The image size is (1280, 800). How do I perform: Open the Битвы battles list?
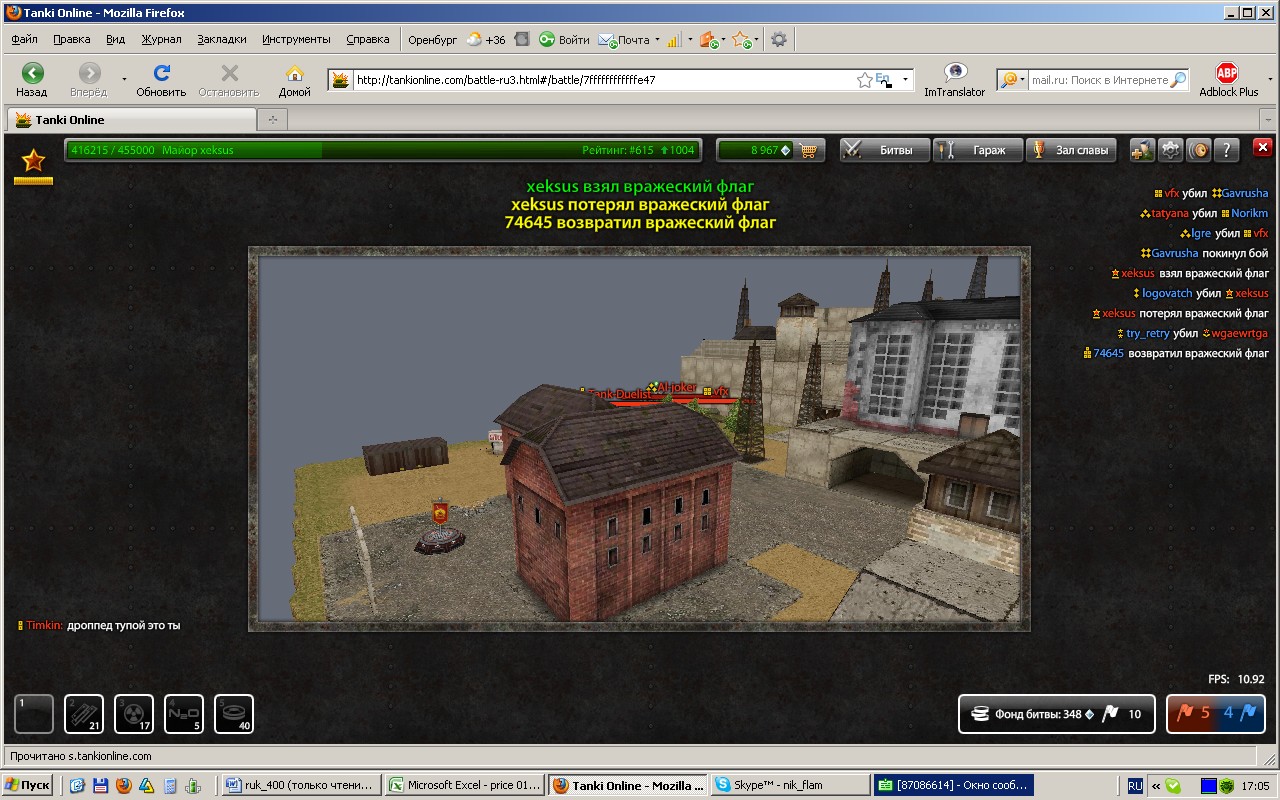tap(884, 150)
